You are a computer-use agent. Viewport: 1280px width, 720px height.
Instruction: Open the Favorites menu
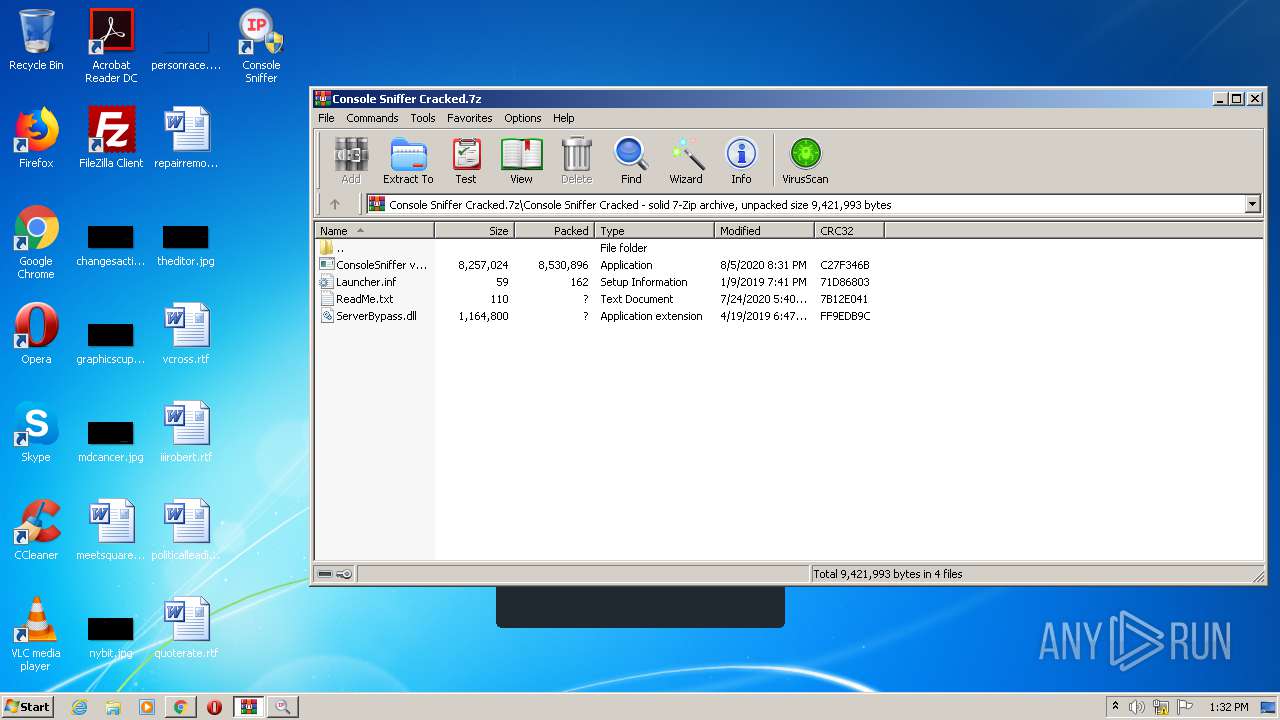click(x=470, y=118)
